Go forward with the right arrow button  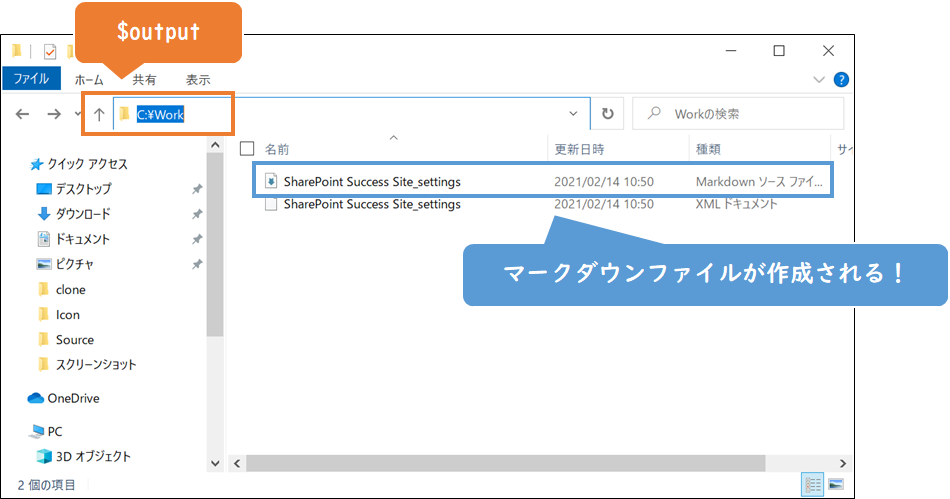pos(54,114)
